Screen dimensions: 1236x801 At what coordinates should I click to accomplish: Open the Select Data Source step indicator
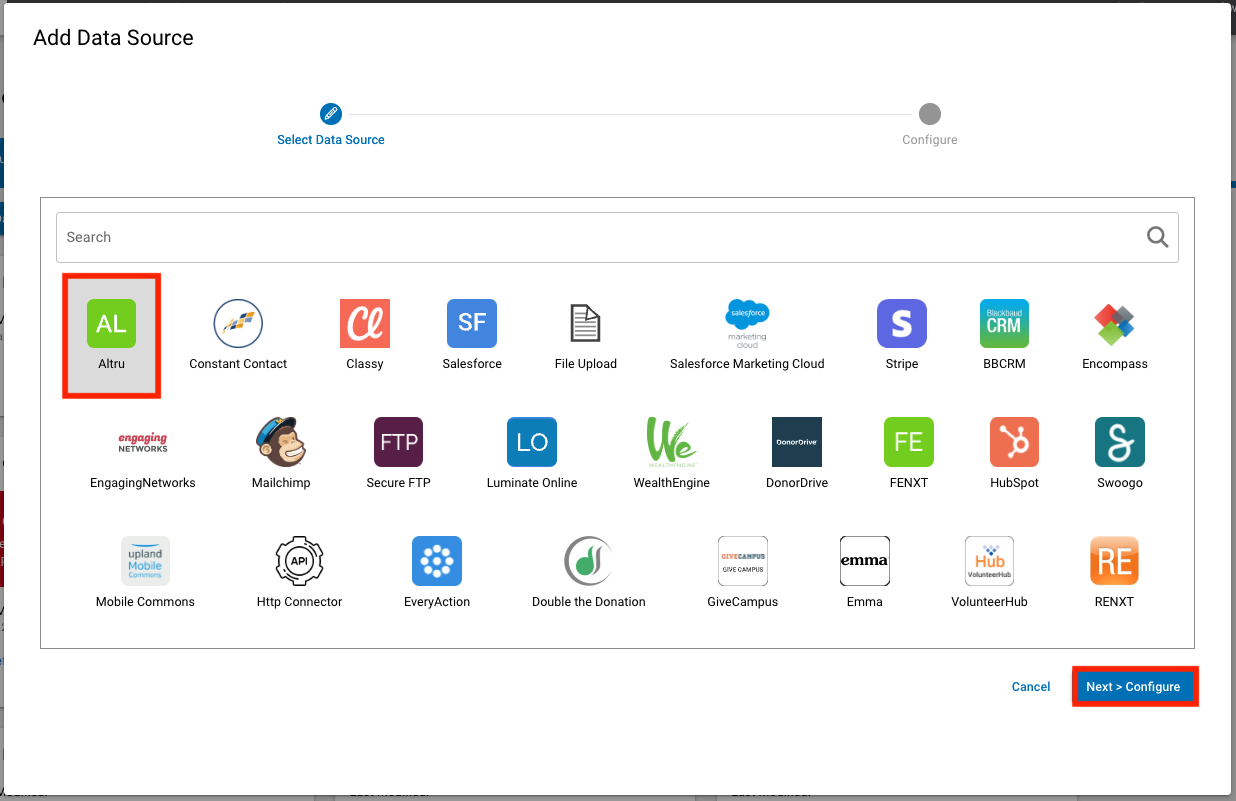click(x=330, y=113)
